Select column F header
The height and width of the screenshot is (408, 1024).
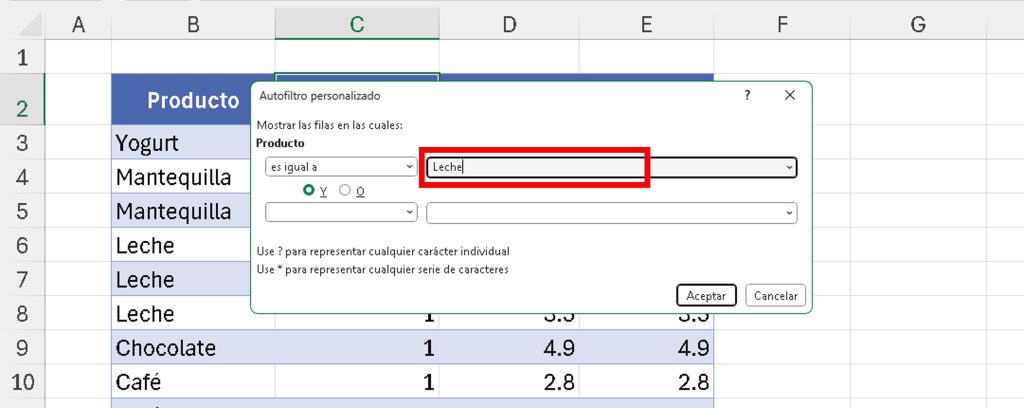coord(781,24)
